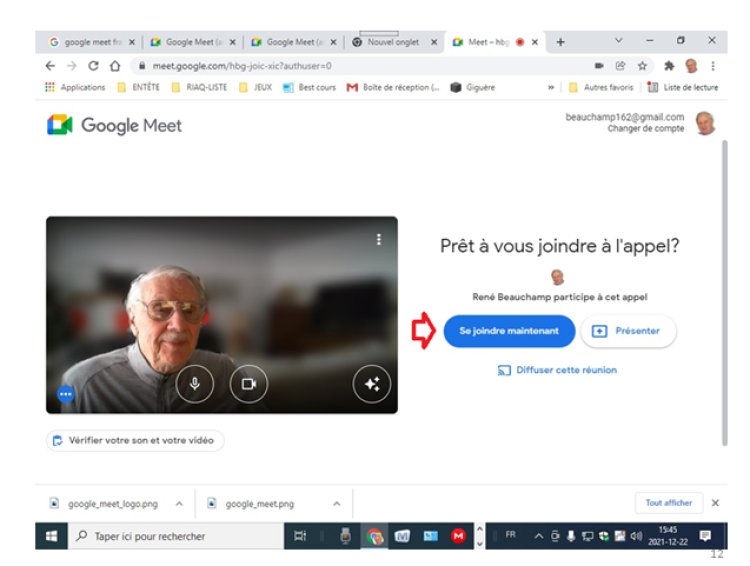The width and height of the screenshot is (750, 566).
Task: Open ENTÊTE bookmarks folder
Action: 139,87
